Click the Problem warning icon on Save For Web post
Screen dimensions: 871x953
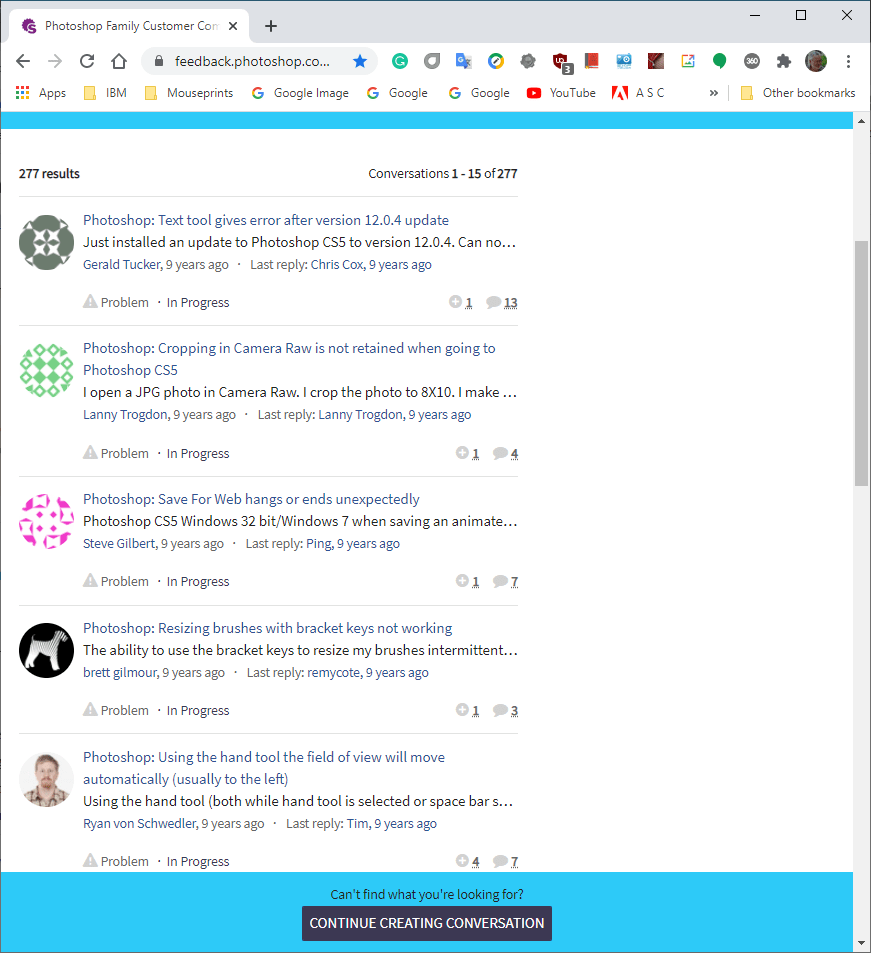90,580
